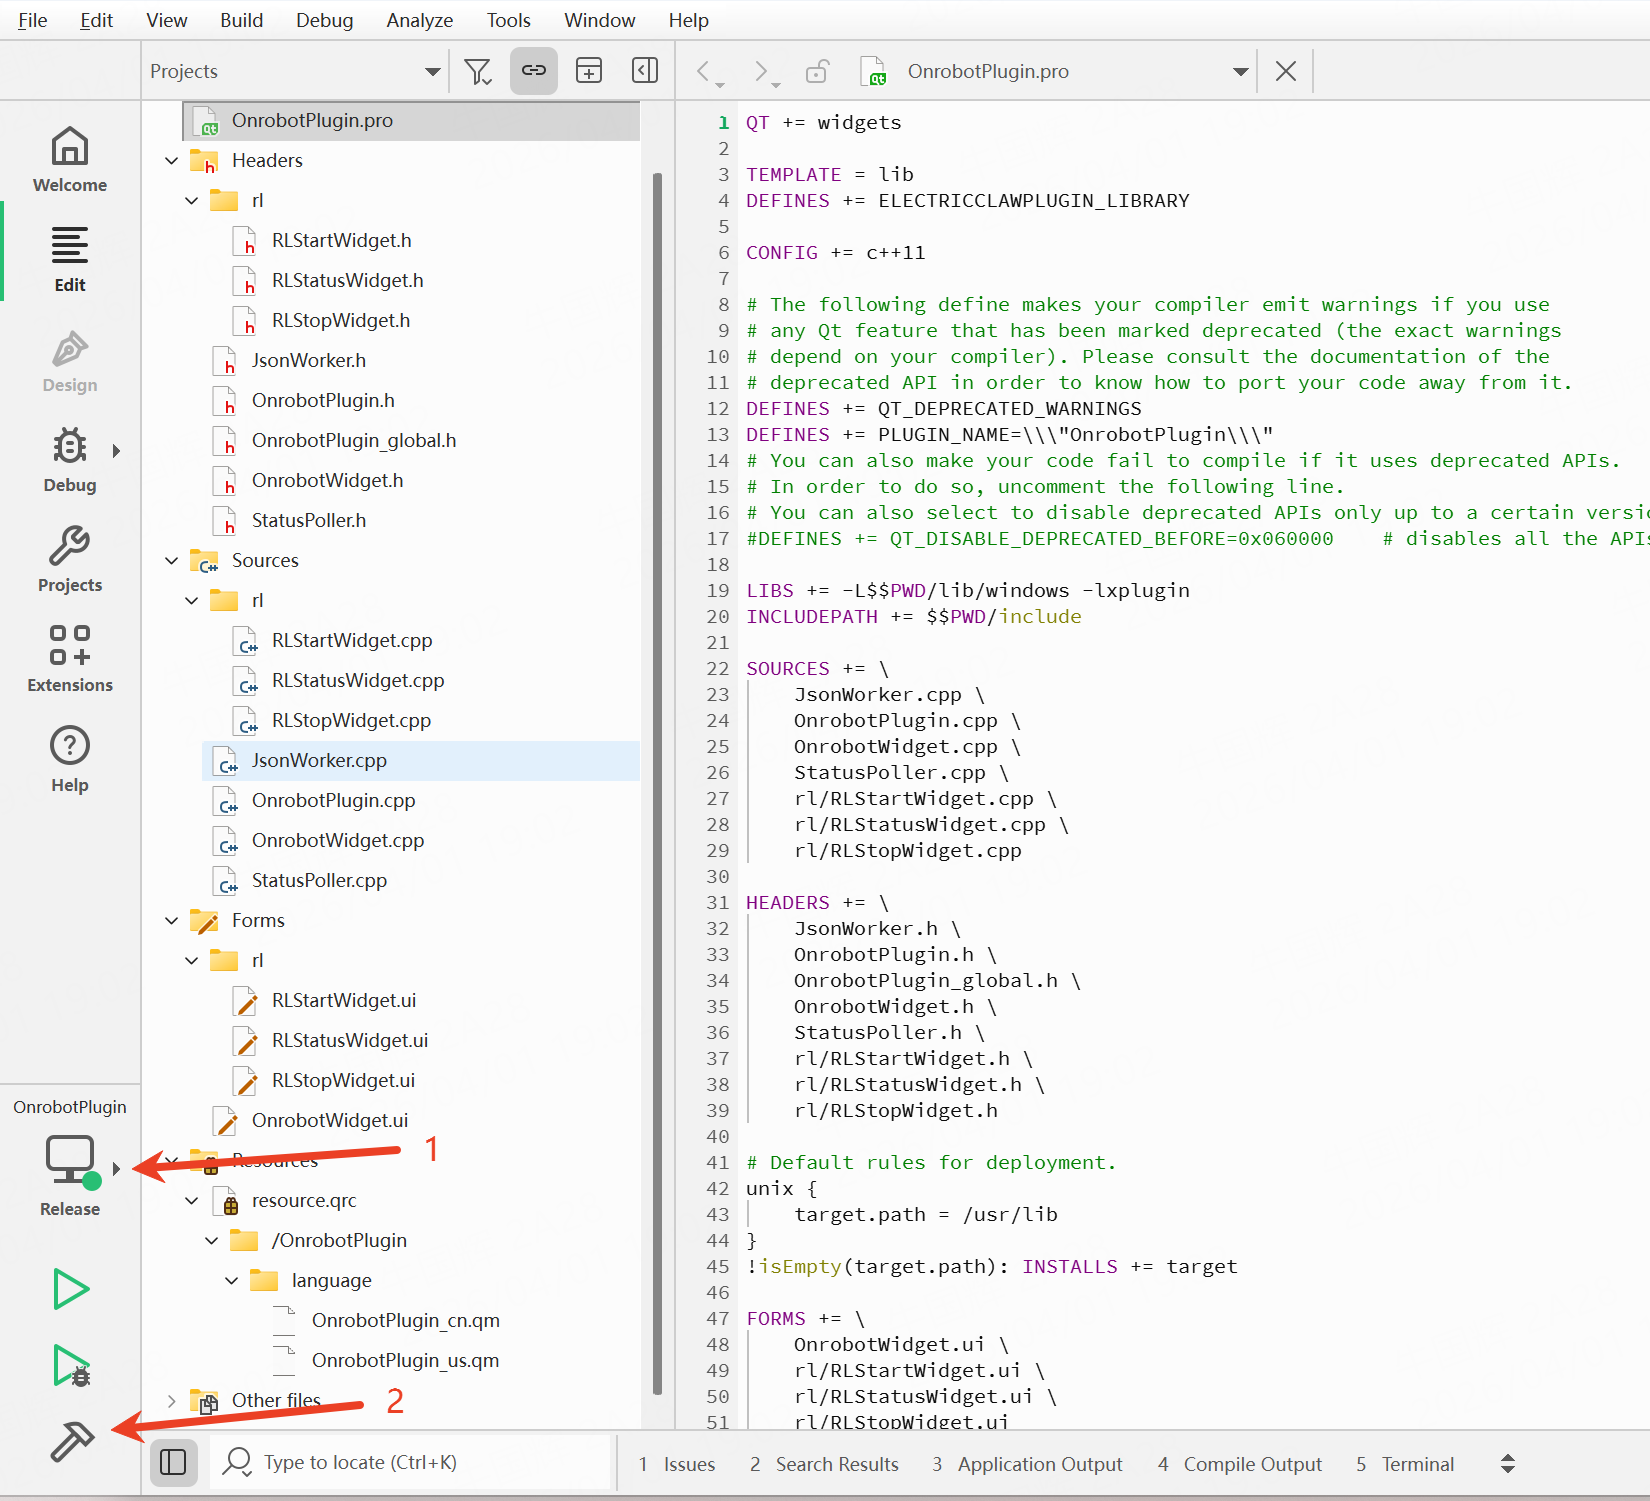The width and height of the screenshot is (1650, 1501).
Task: Toggle synchronize with editor link button
Action: [x=534, y=70]
